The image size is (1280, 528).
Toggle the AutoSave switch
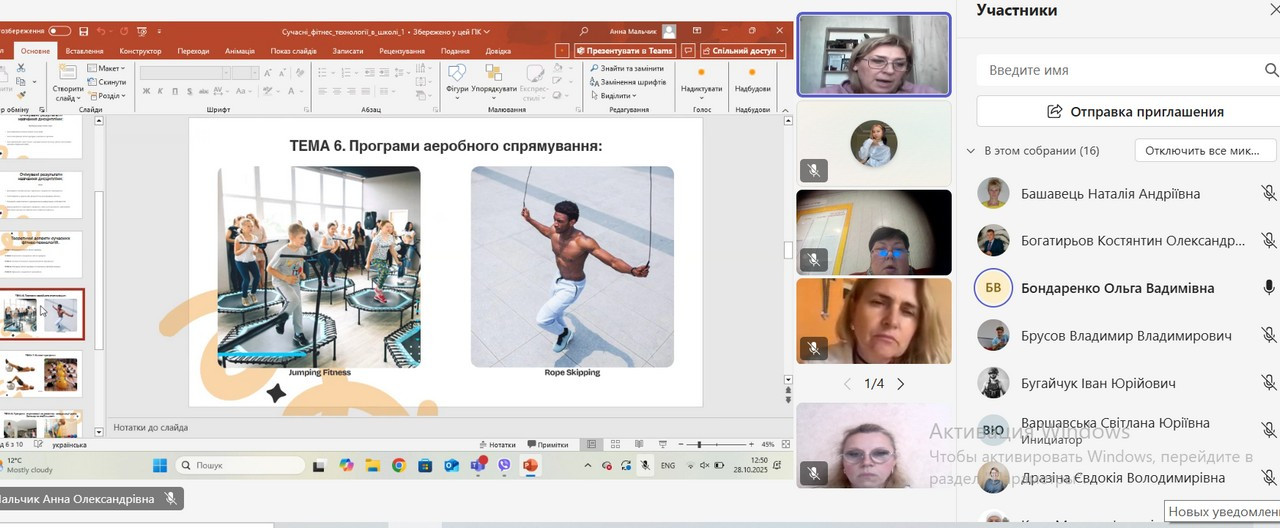coord(59,32)
